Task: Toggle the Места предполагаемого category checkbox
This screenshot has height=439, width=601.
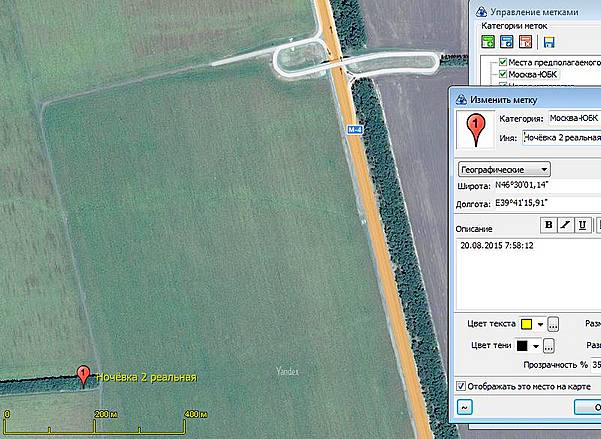Action: pyautogui.click(x=502, y=62)
